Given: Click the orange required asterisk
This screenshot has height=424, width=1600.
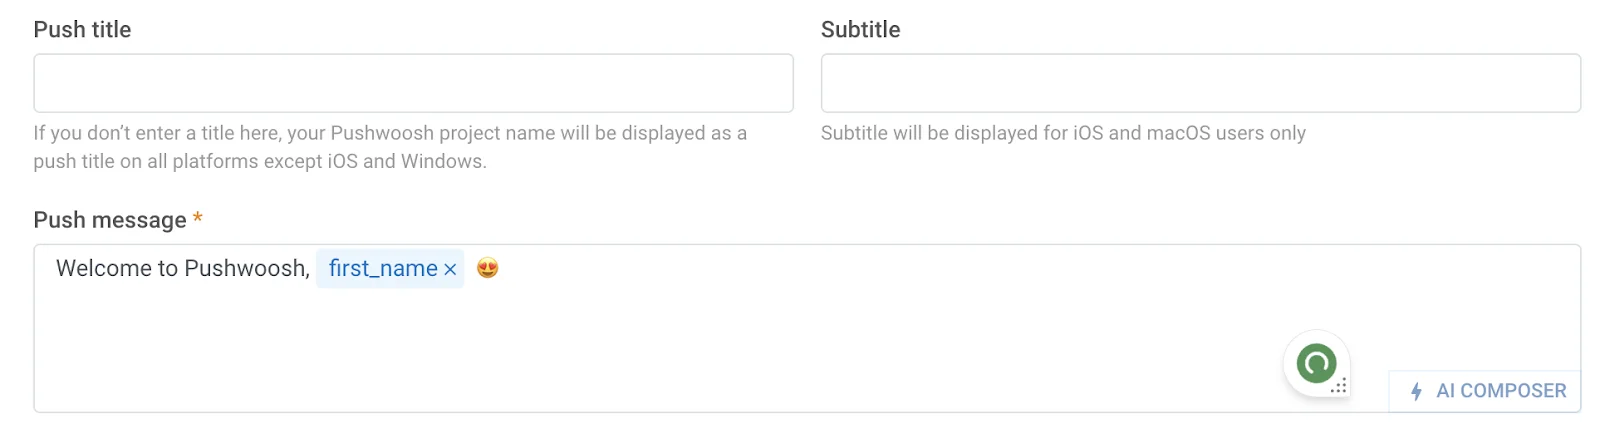Looking at the screenshot, I should (x=198, y=218).
